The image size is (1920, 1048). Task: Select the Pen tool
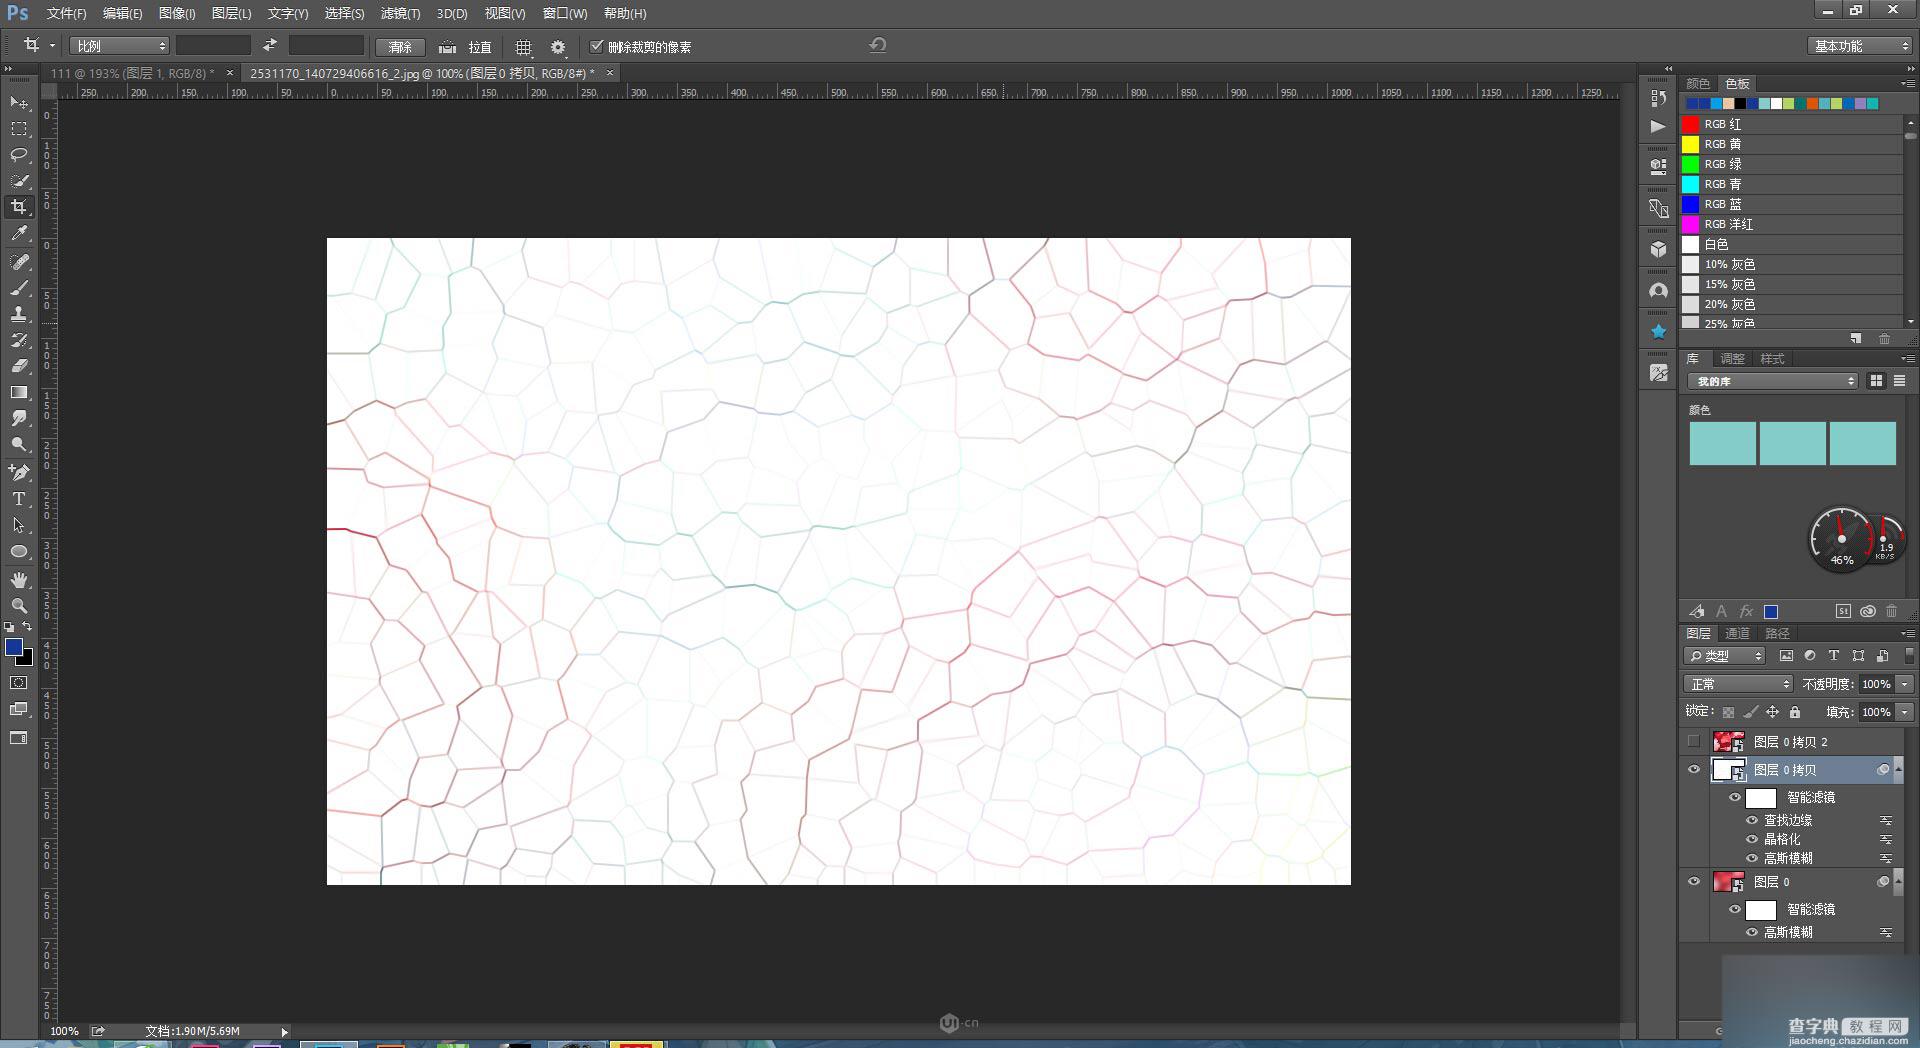pos(19,472)
